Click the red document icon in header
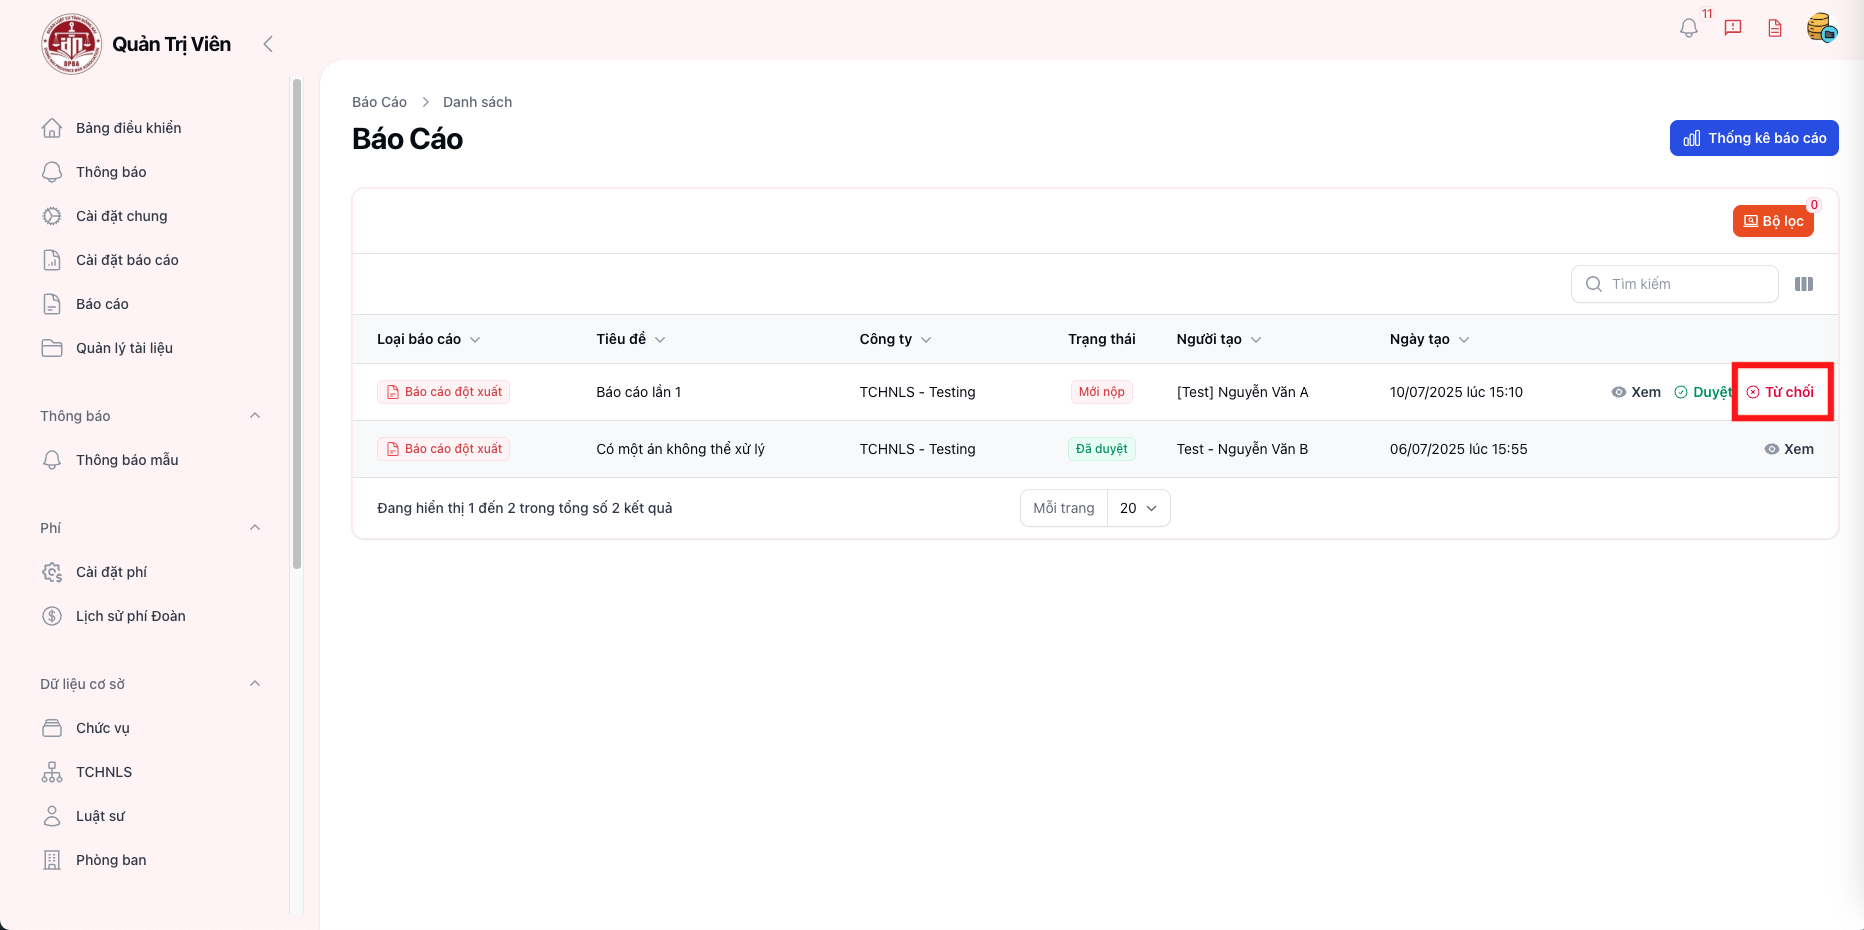 tap(1775, 28)
